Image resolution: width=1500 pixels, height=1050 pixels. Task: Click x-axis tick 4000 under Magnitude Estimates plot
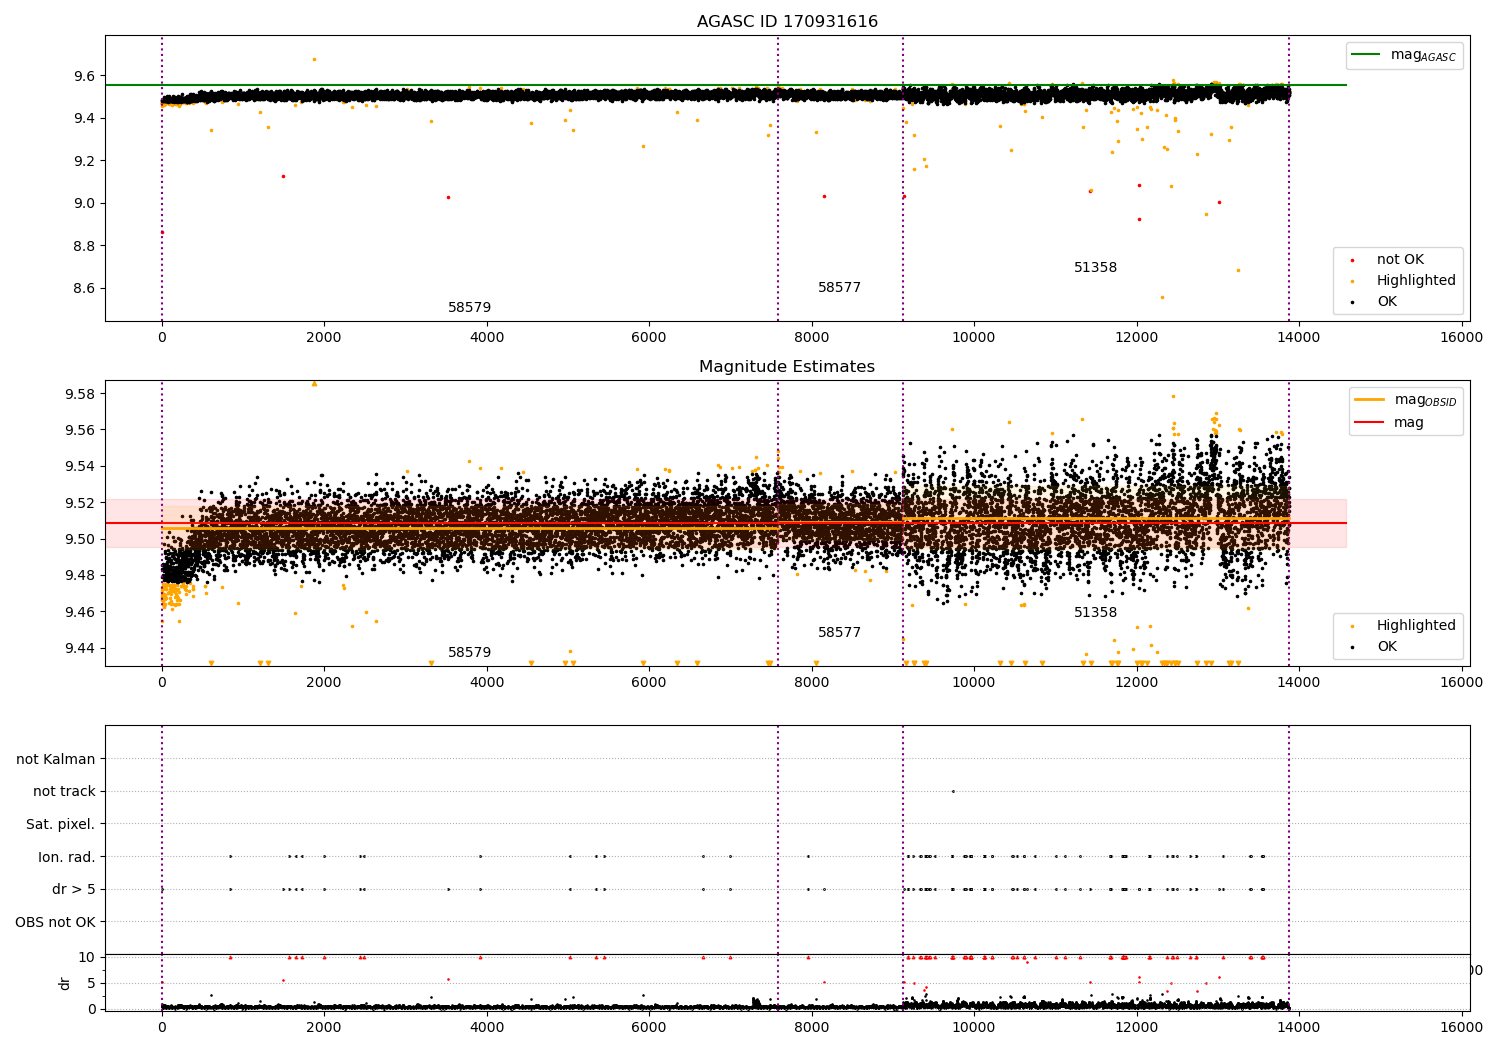tap(487, 682)
